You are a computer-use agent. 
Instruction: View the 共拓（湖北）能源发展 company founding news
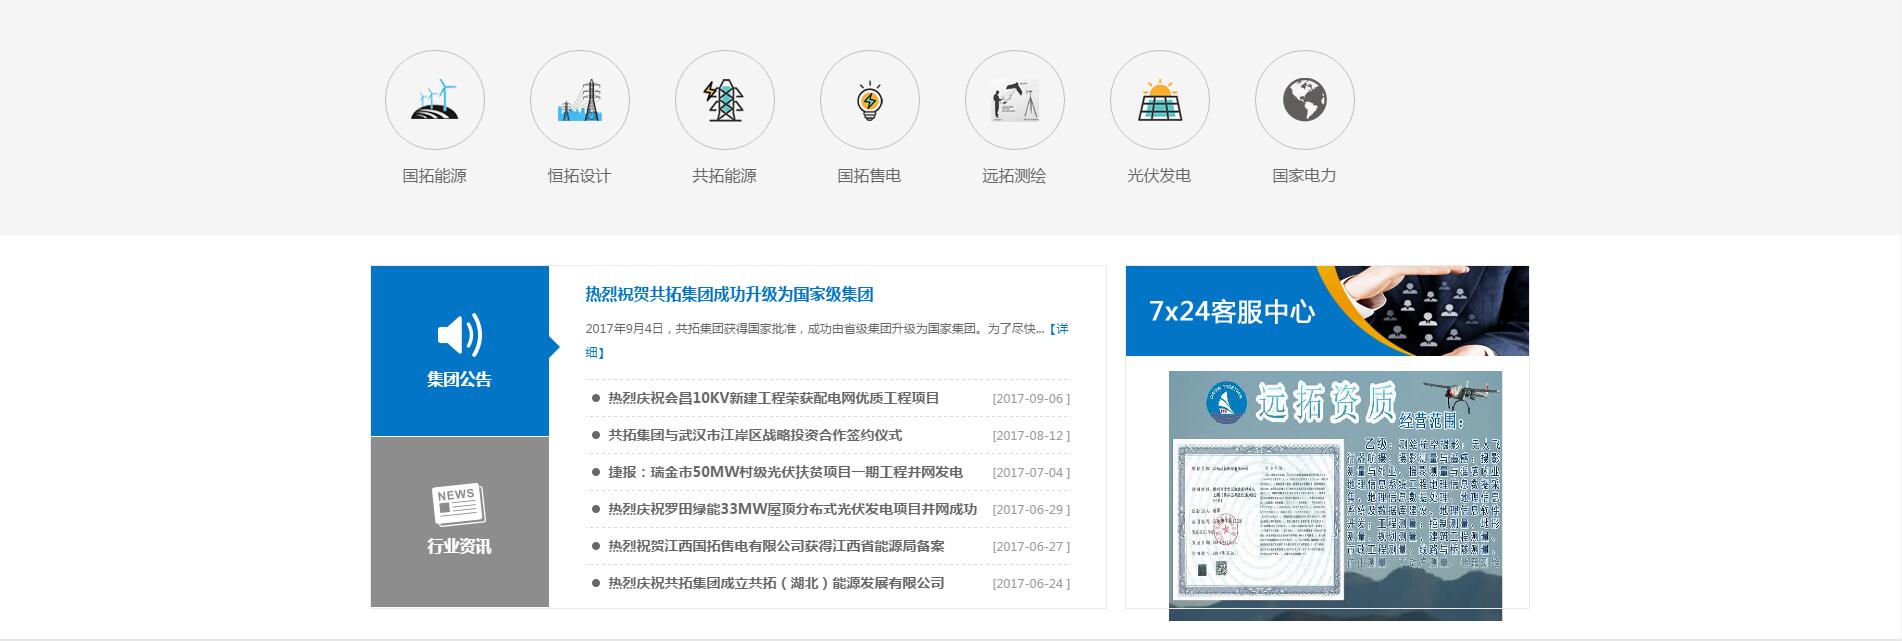(x=776, y=583)
